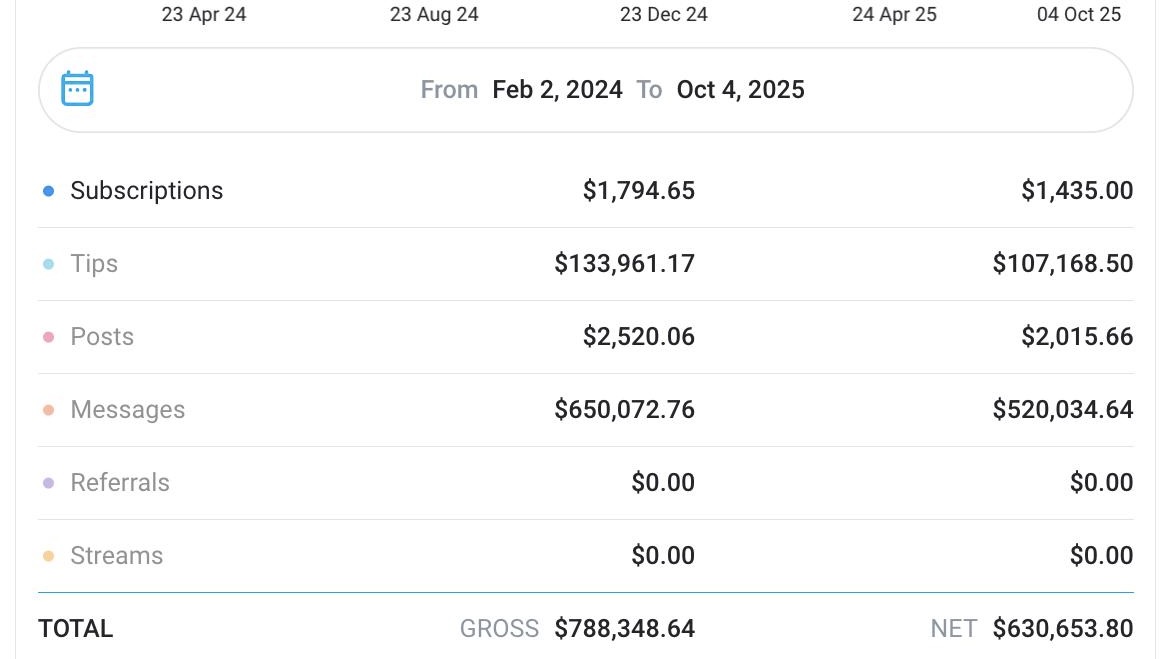Click the 23 Apr 24 axis label
This screenshot has height=659, width=1174.
[x=204, y=15]
